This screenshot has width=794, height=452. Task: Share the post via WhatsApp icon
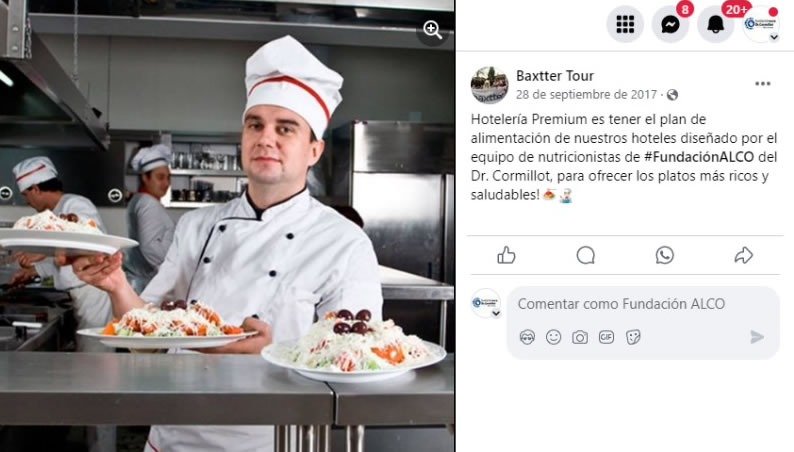point(664,255)
